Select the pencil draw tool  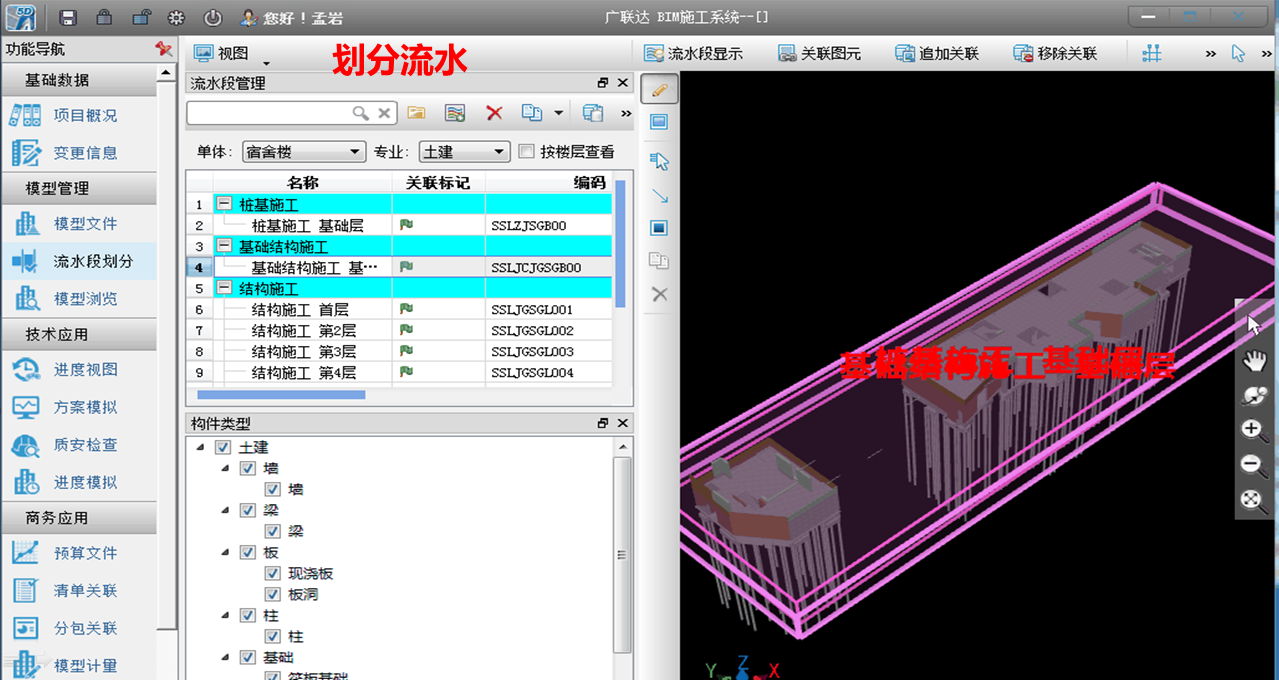659,89
